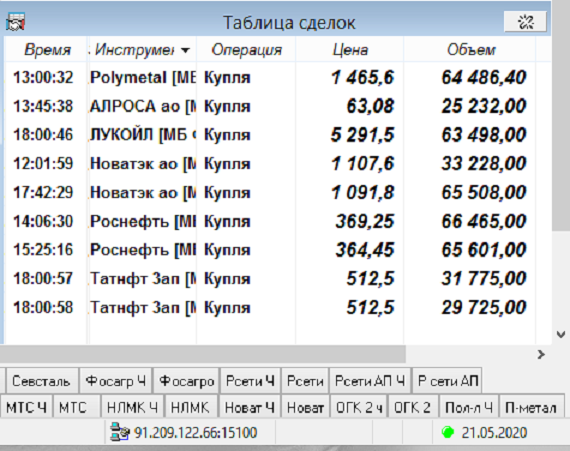Switch to the Севсталь tab
Screen dimensions: 570x451
point(41,381)
